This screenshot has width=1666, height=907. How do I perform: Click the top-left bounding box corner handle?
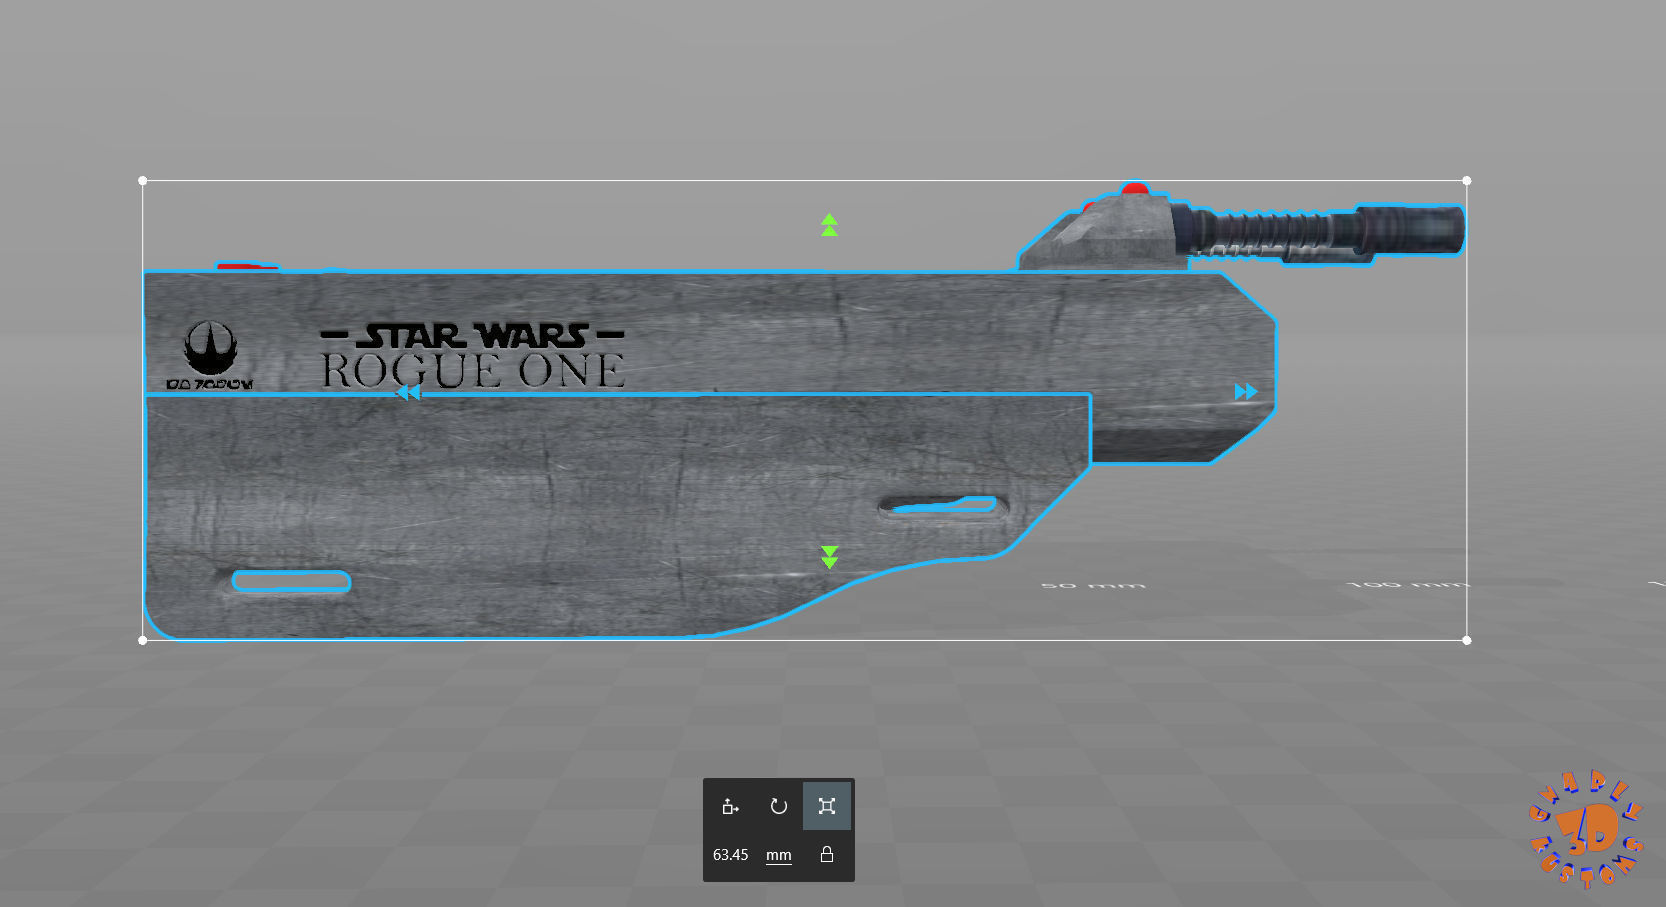coord(143,181)
